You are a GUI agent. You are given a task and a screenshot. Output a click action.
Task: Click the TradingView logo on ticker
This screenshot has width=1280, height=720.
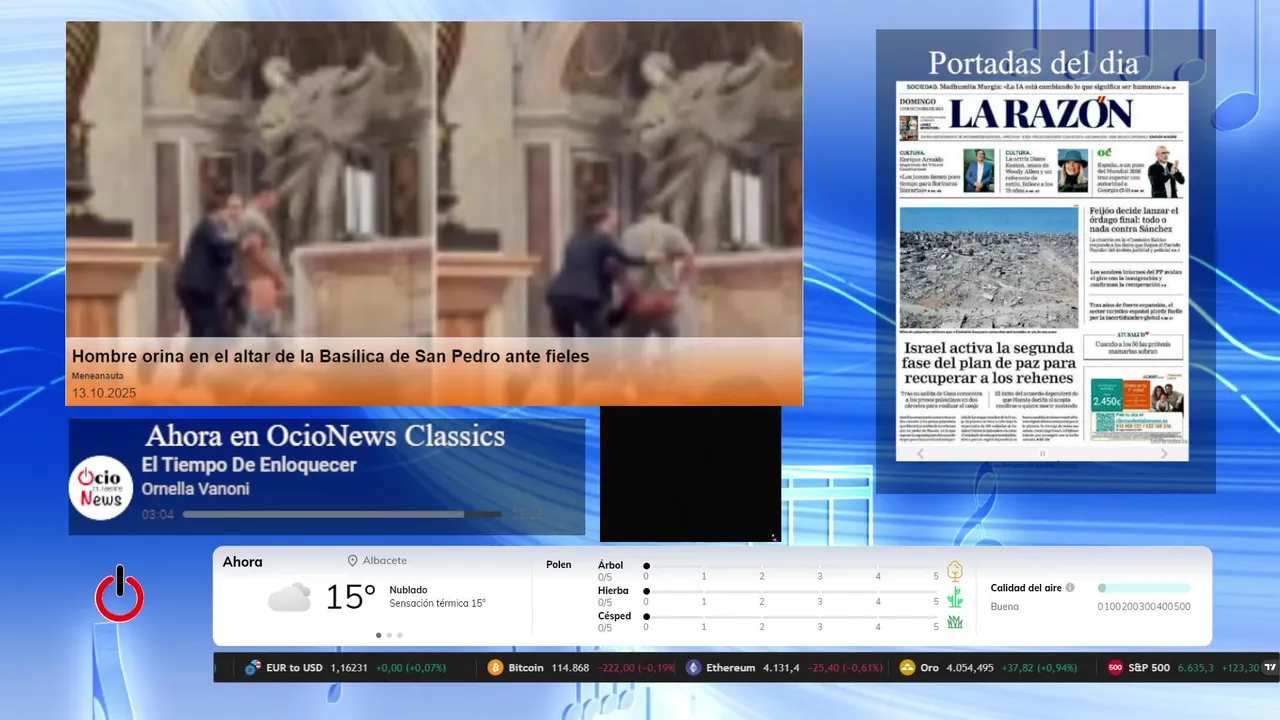point(1271,667)
